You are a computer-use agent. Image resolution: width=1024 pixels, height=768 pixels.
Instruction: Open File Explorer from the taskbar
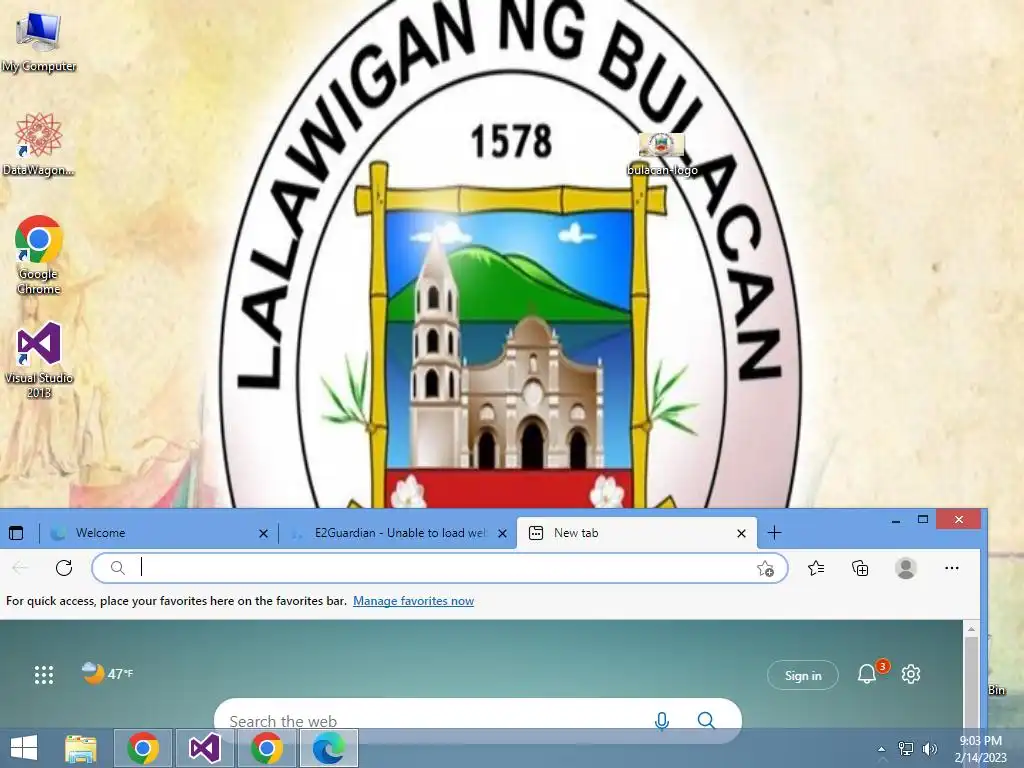[80, 748]
